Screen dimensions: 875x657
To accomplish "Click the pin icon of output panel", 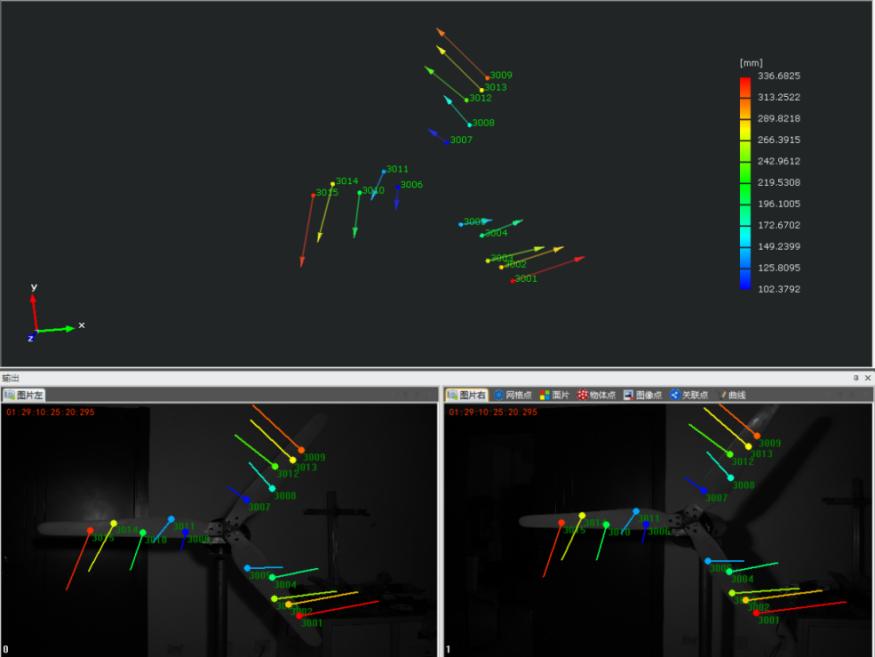I will tap(855, 378).
